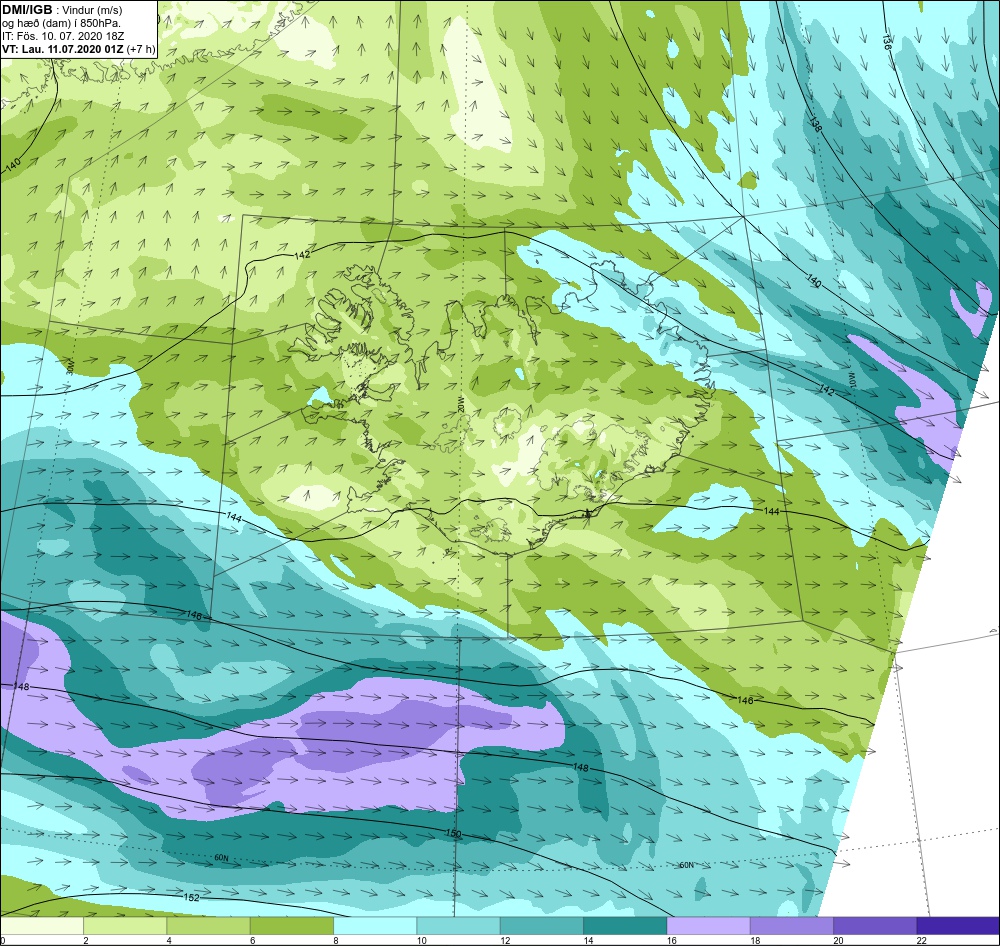Click the 152 contour label
The image size is (1000, 946).
pos(191,898)
